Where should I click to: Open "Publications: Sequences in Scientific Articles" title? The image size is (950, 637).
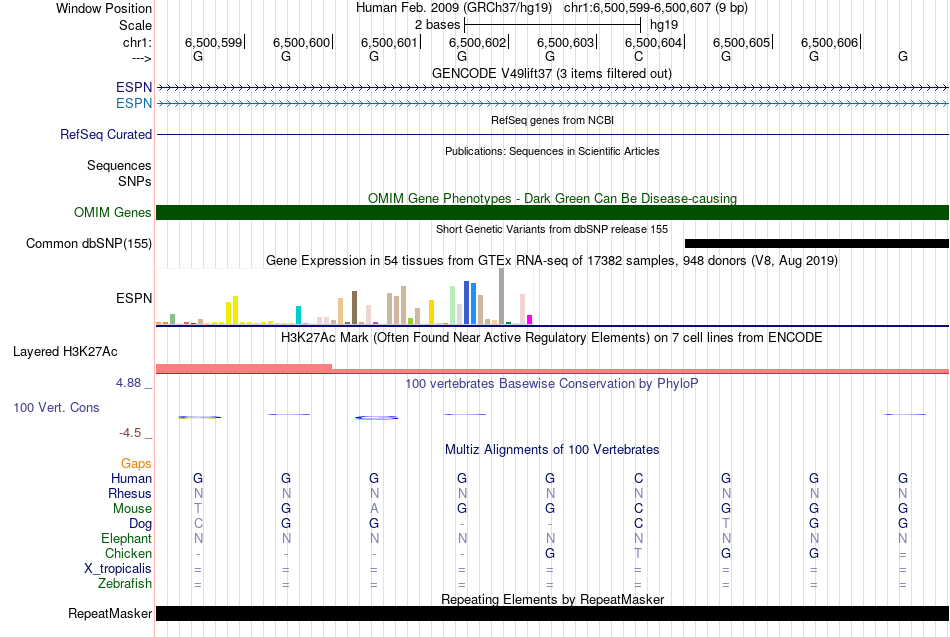click(552, 151)
